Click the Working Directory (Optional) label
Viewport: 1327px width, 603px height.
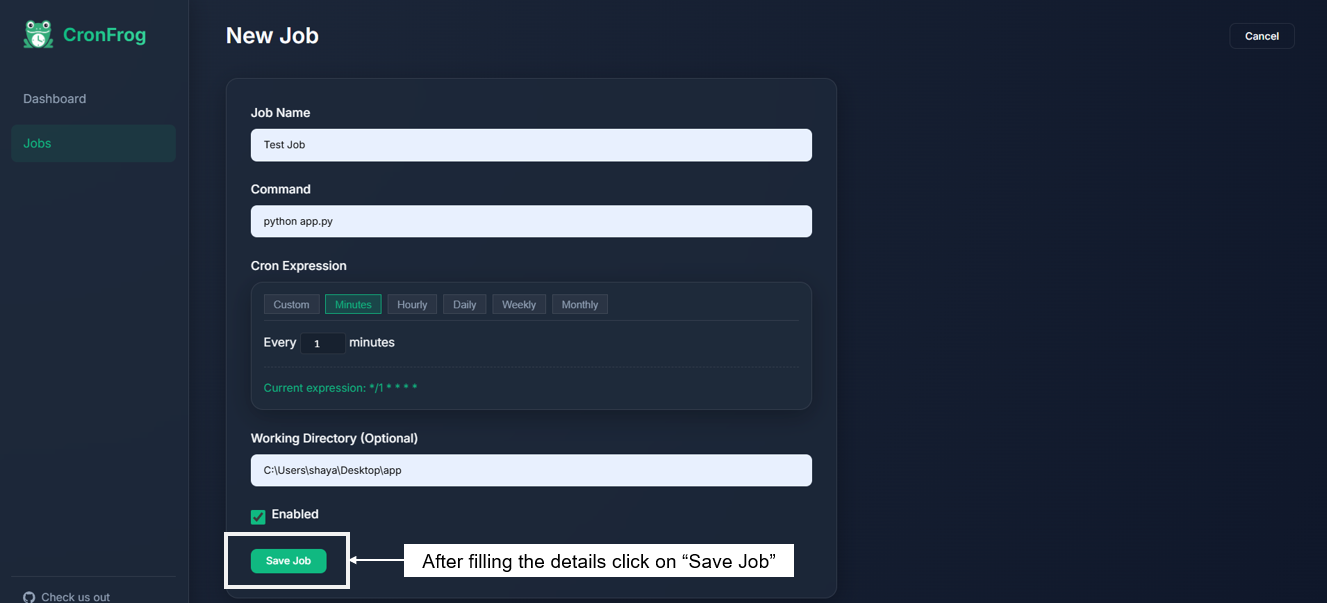click(334, 438)
